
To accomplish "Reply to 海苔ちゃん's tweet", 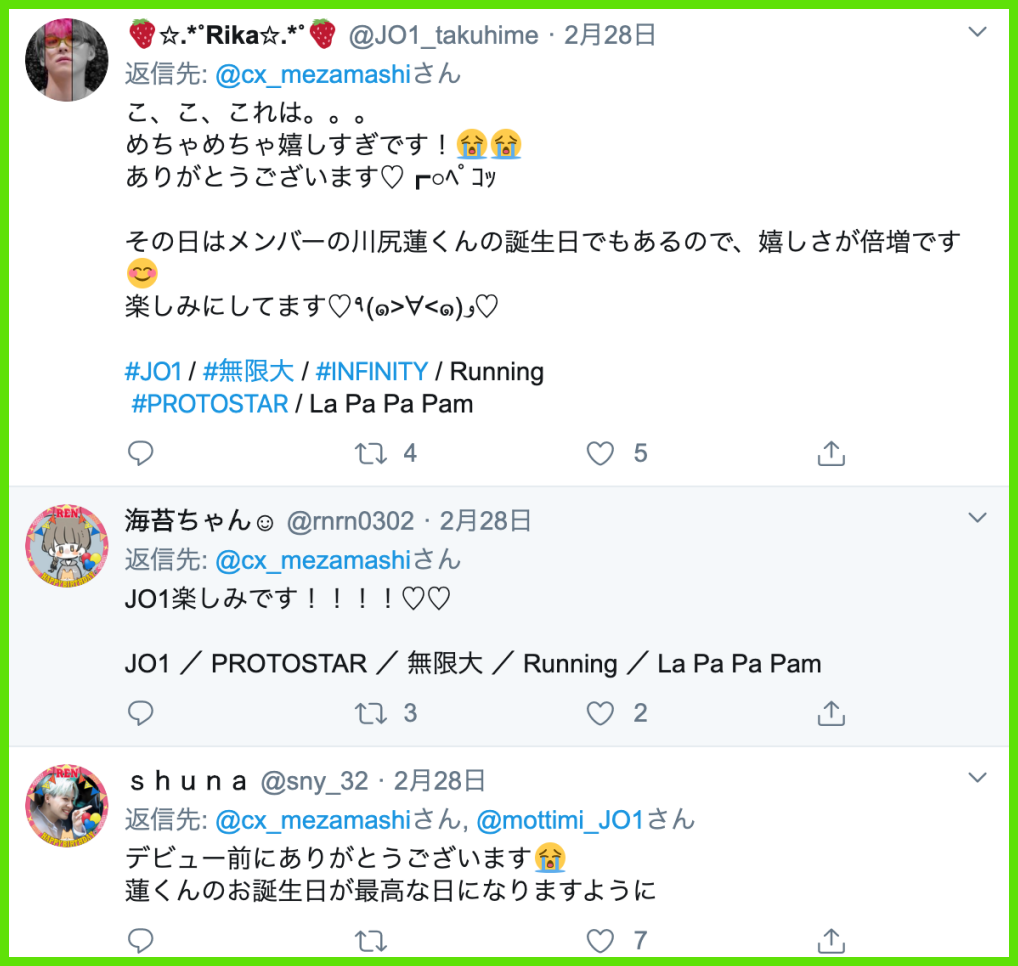I will (x=140, y=713).
